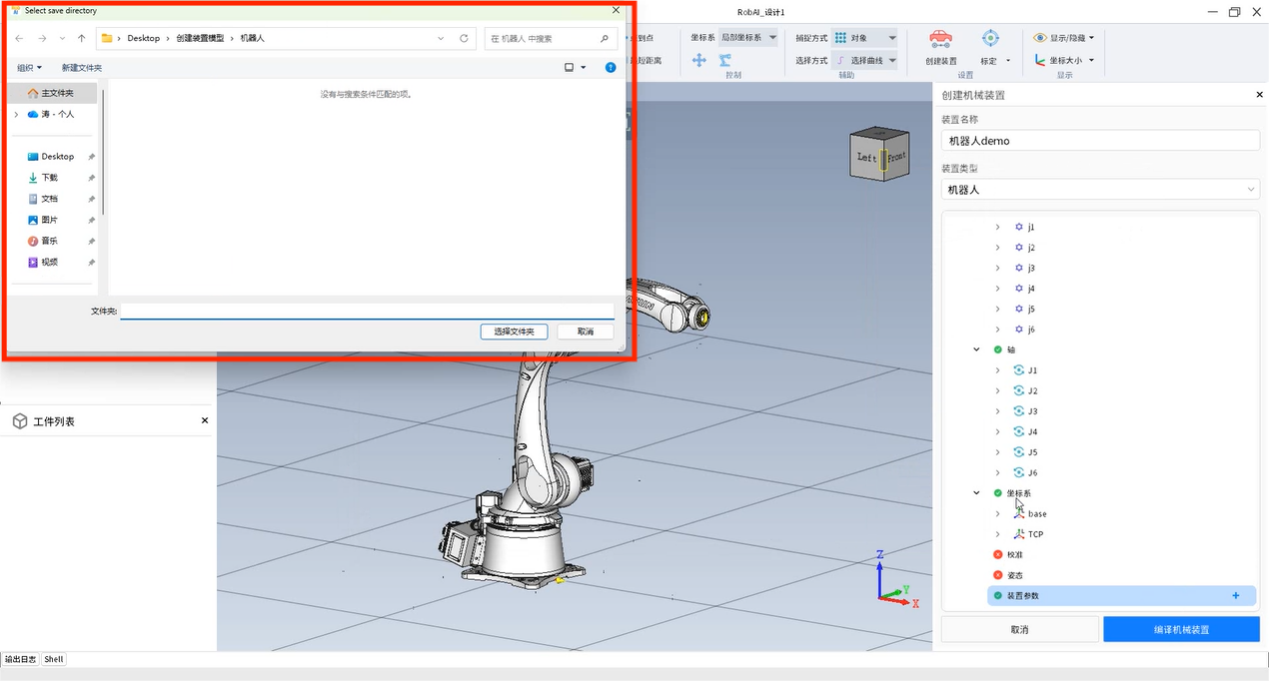Click the 编译机械装置 button
This screenshot has width=1269, height=681.
tap(1181, 629)
